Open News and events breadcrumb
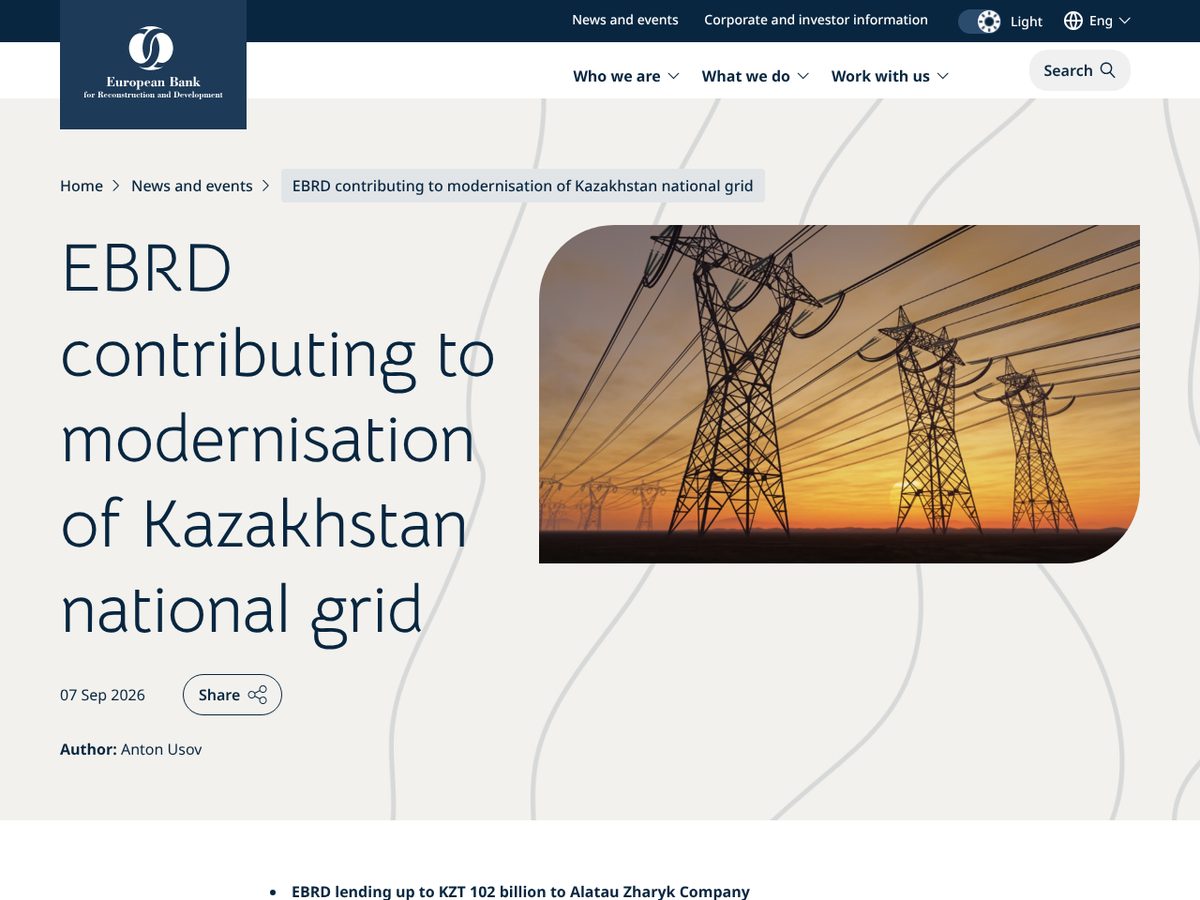The image size is (1200, 900). 192,186
